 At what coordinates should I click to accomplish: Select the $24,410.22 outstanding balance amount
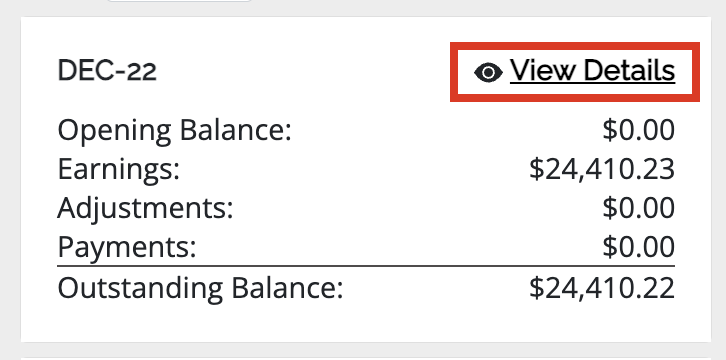click(x=602, y=288)
